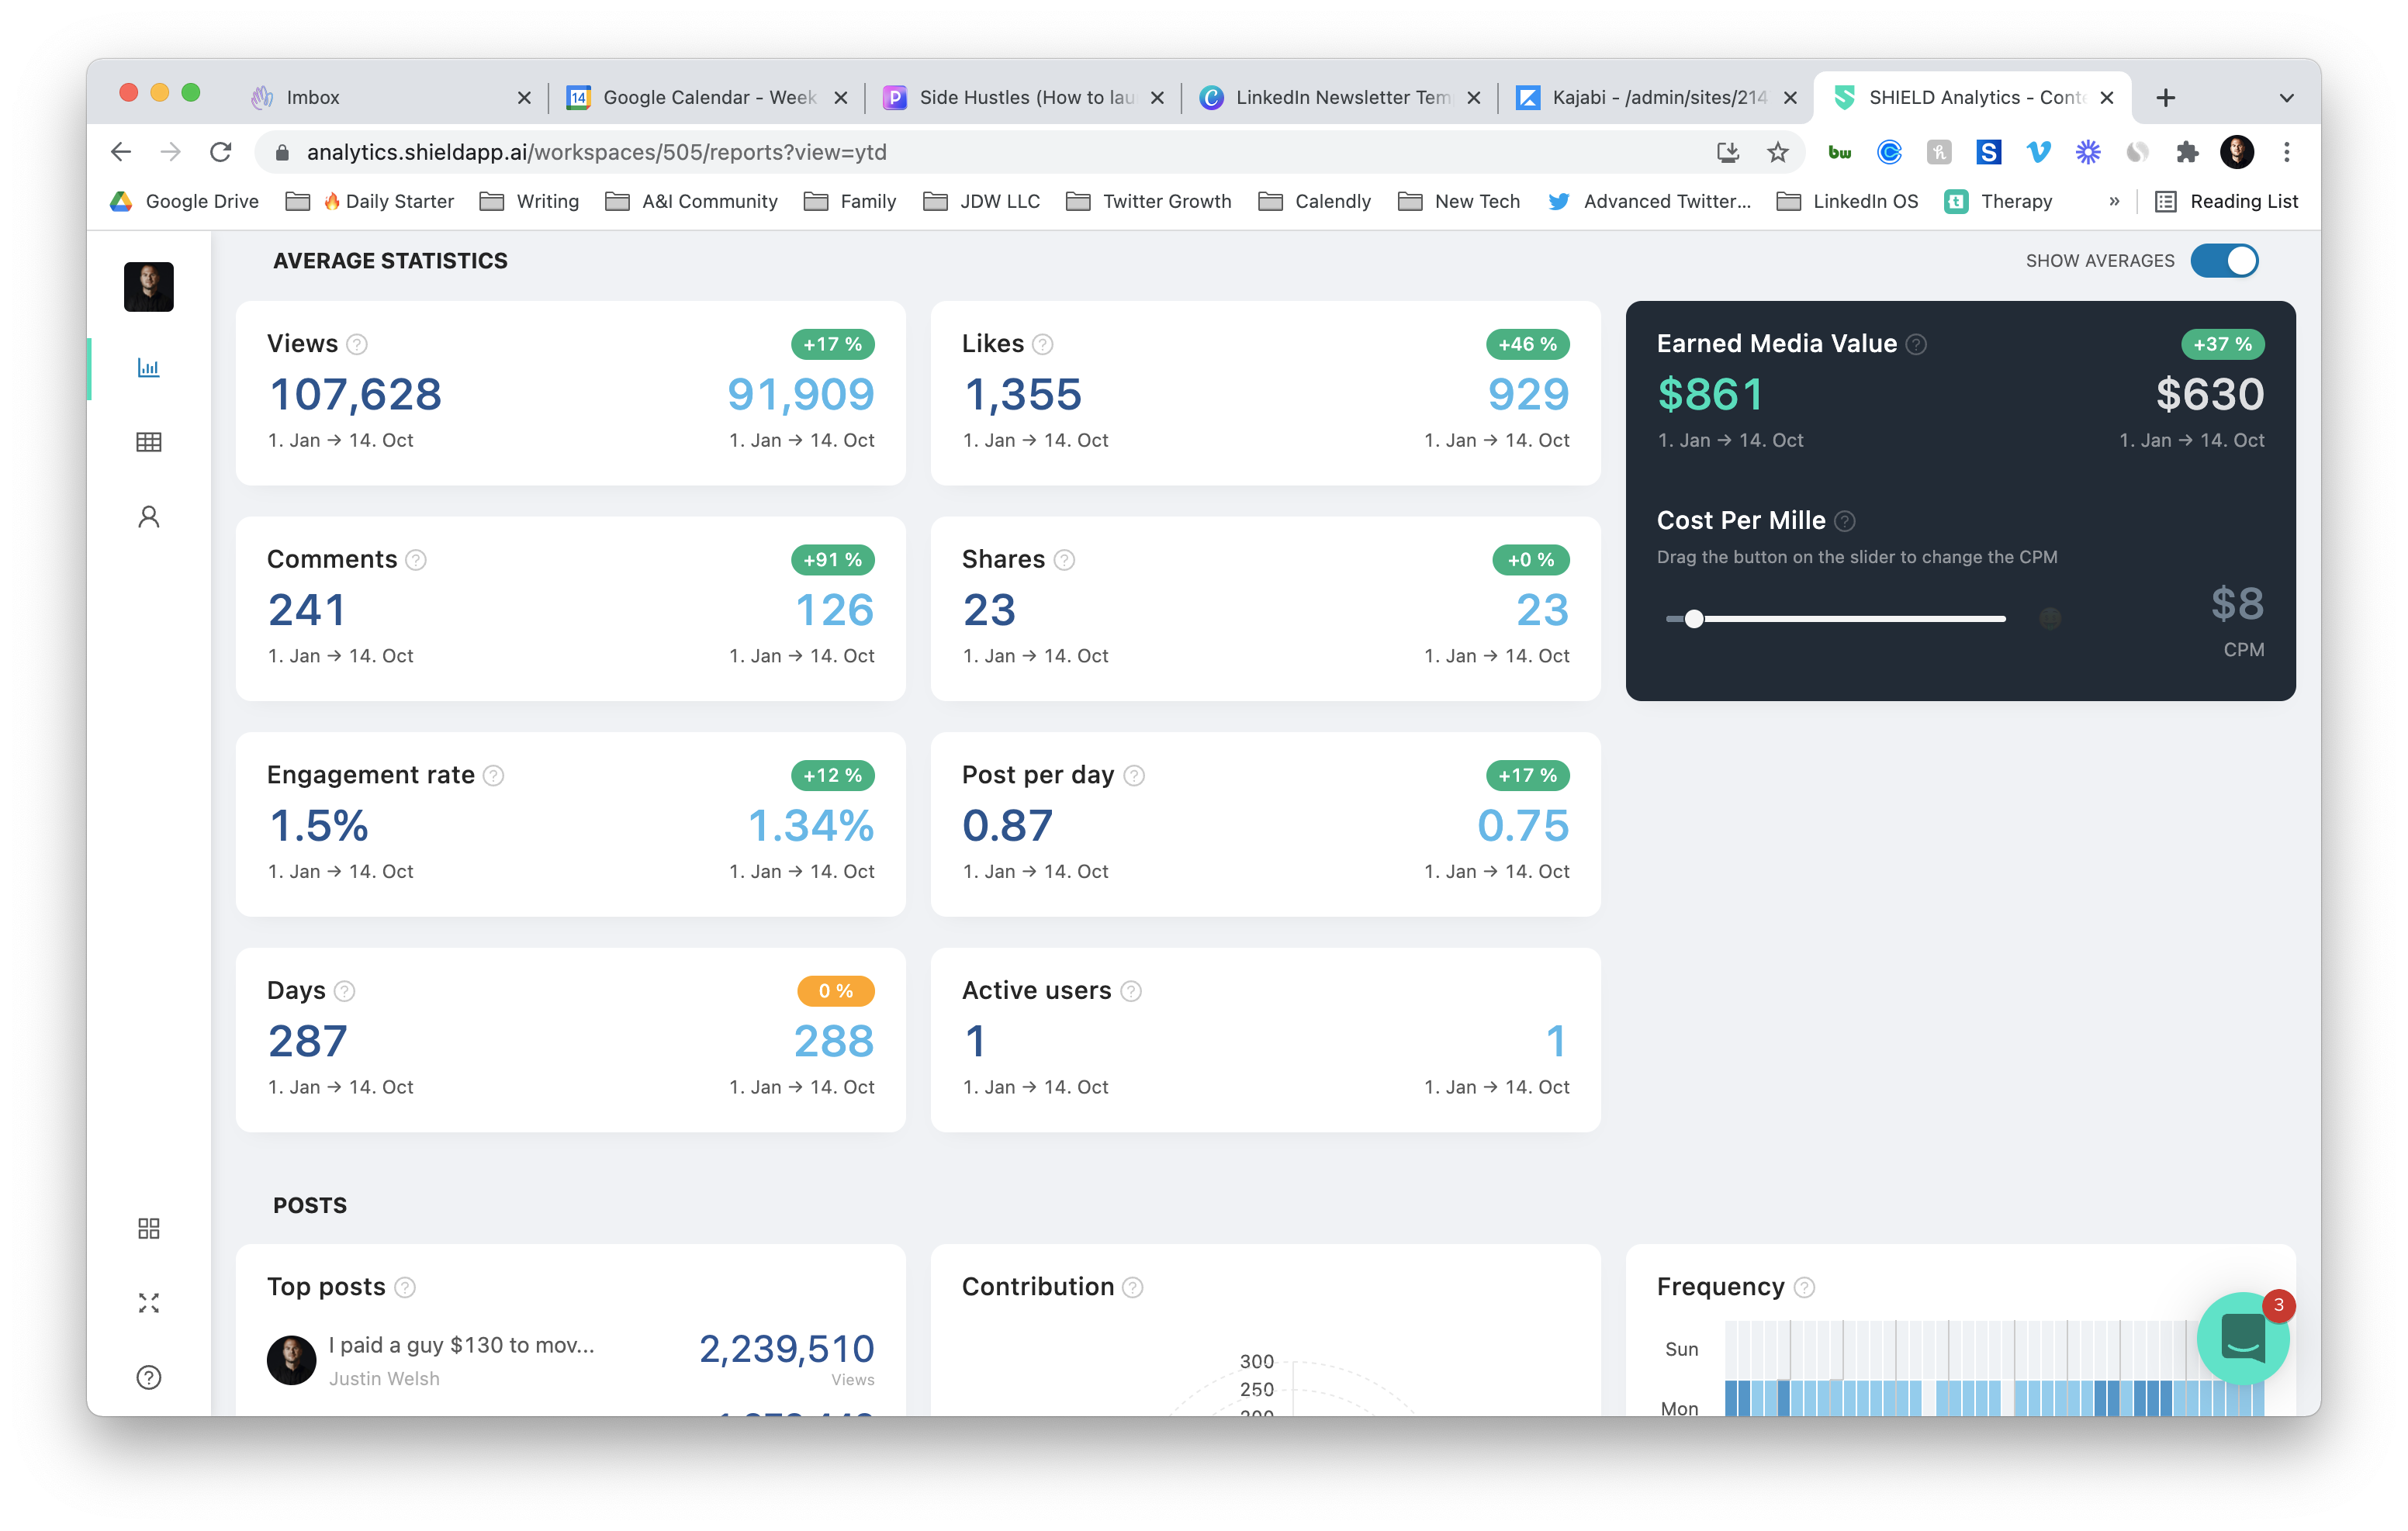Toggle the Show Averages switch
Screen dimensions: 2408x1531
2224,261
